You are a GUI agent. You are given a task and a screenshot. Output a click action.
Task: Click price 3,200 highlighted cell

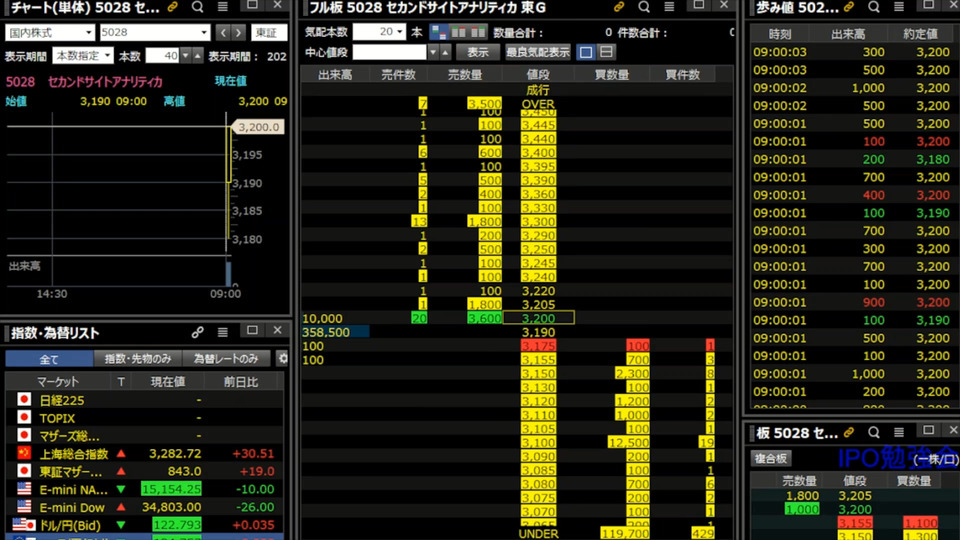pyautogui.click(x=538, y=318)
